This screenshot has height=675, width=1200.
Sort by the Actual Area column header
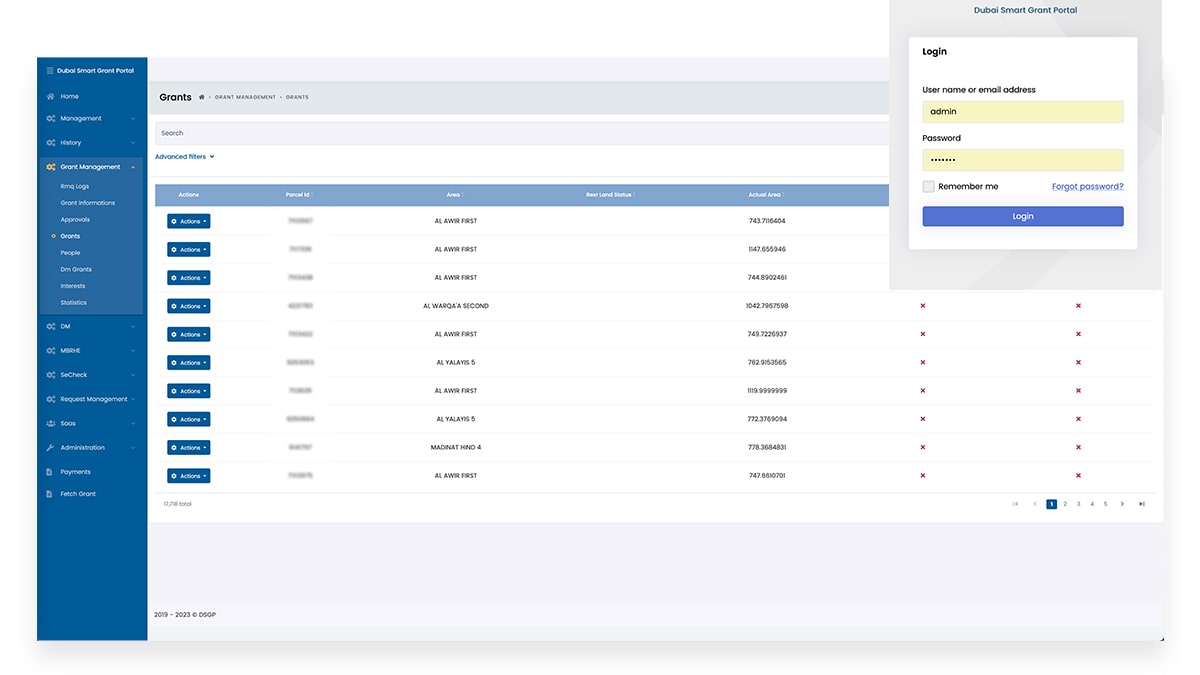point(765,195)
